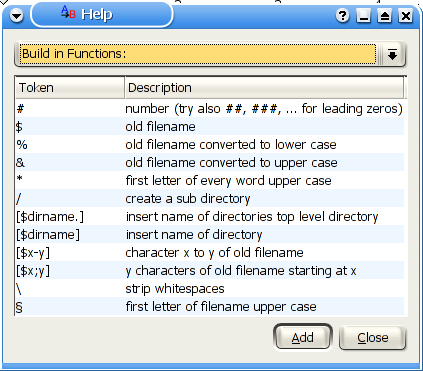Viewport: 423px width, 371px height.
Task: Click the KRename AB icon in the titlebar
Action: tap(68, 13)
